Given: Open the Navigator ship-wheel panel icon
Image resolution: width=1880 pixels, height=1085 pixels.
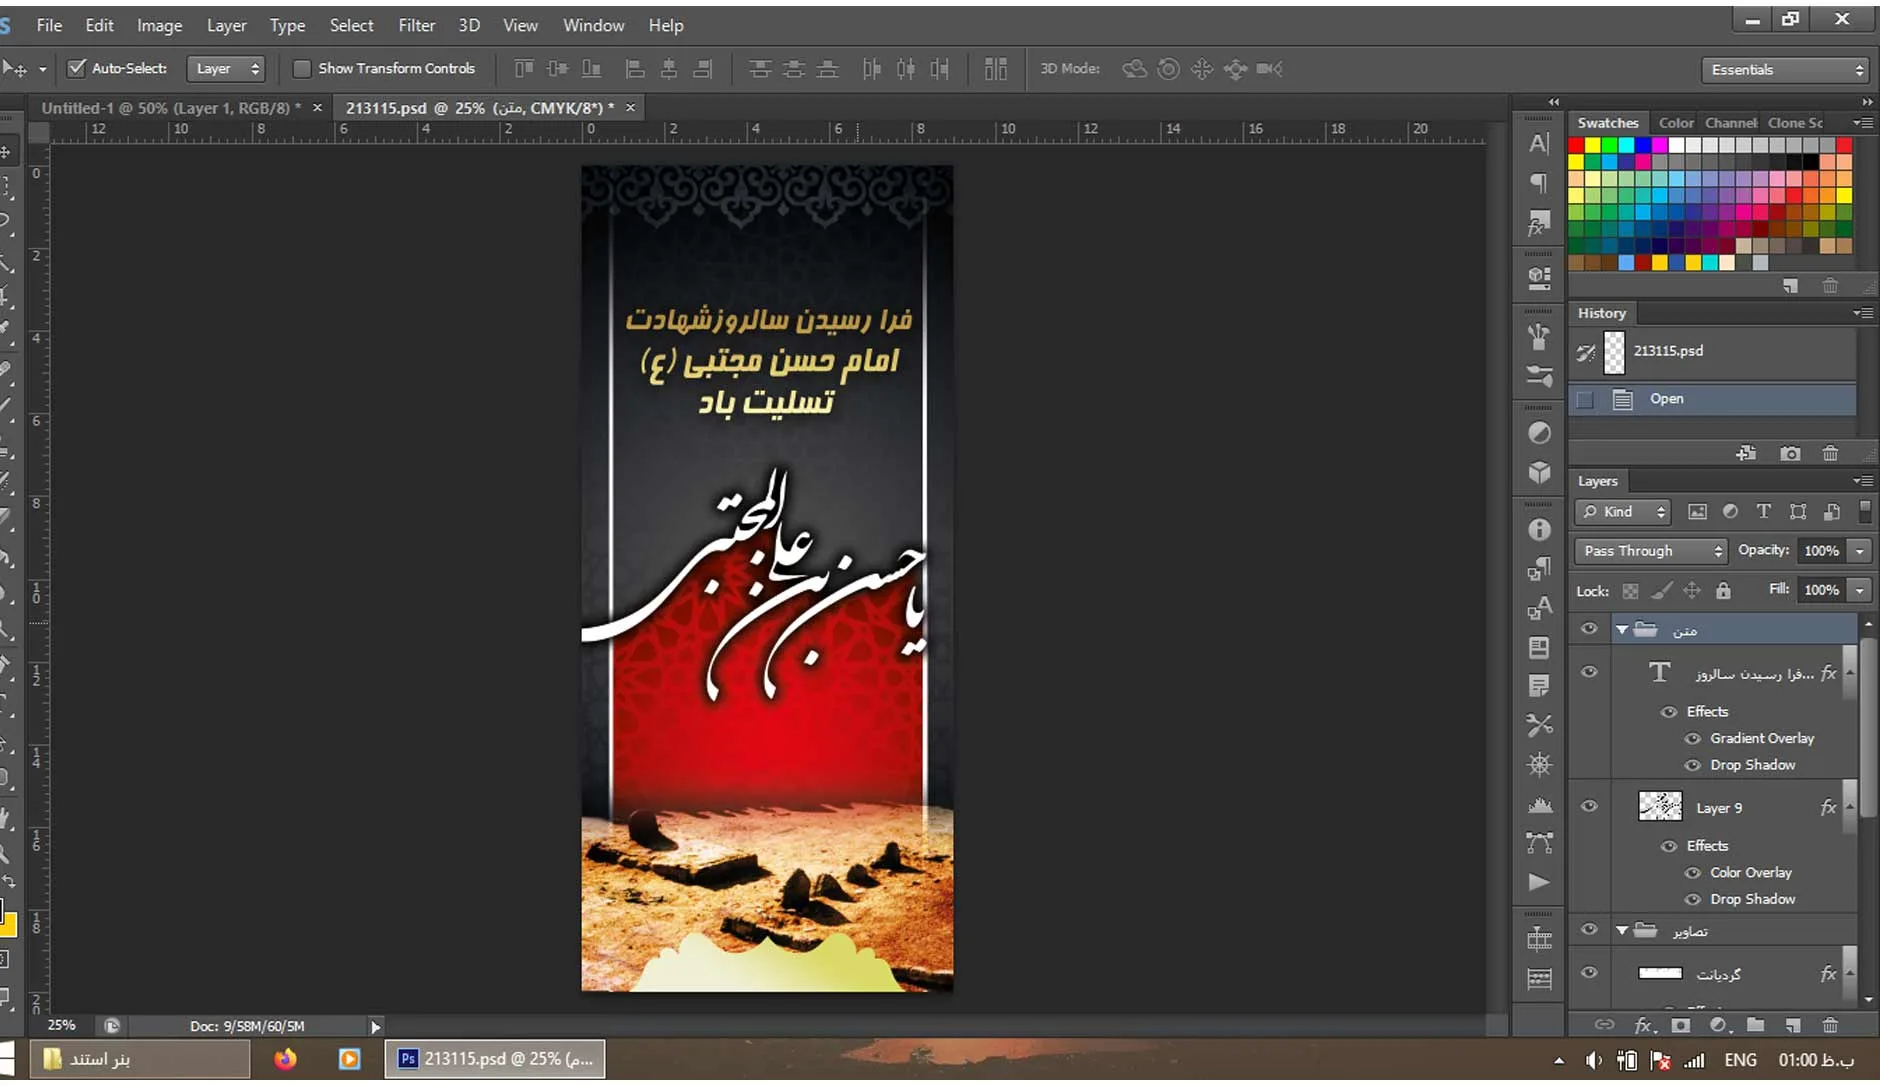Looking at the screenshot, I should tap(1539, 765).
